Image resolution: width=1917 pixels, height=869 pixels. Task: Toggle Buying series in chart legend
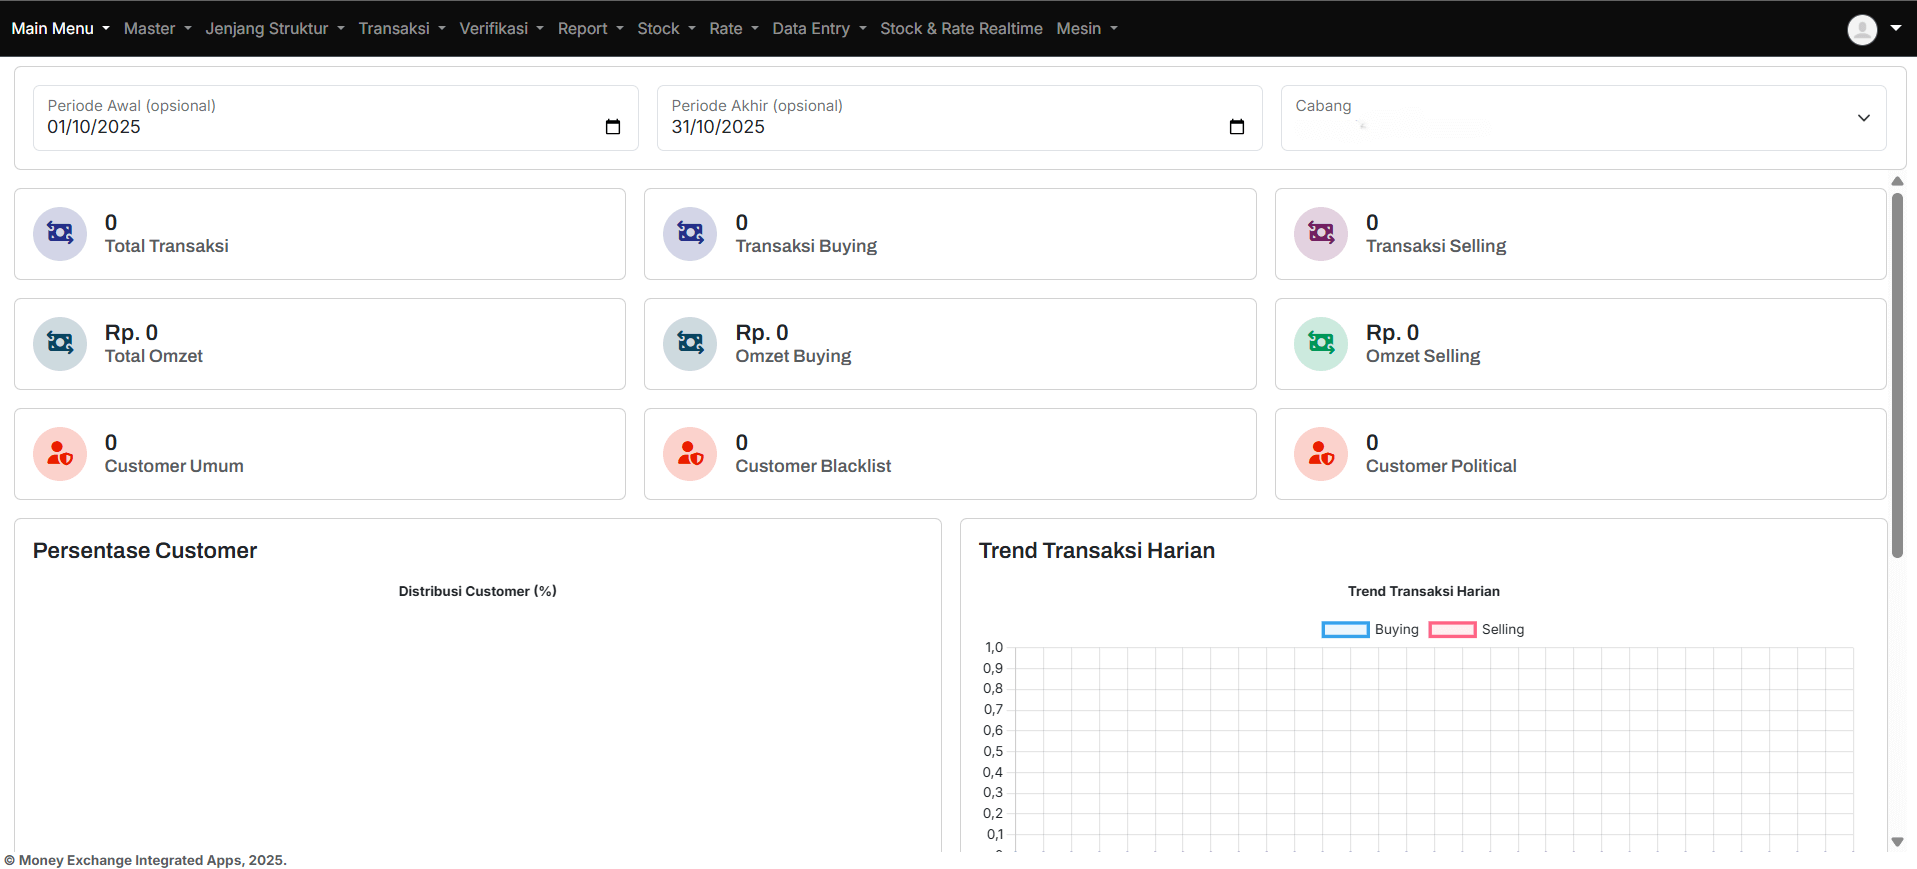(x=1345, y=630)
